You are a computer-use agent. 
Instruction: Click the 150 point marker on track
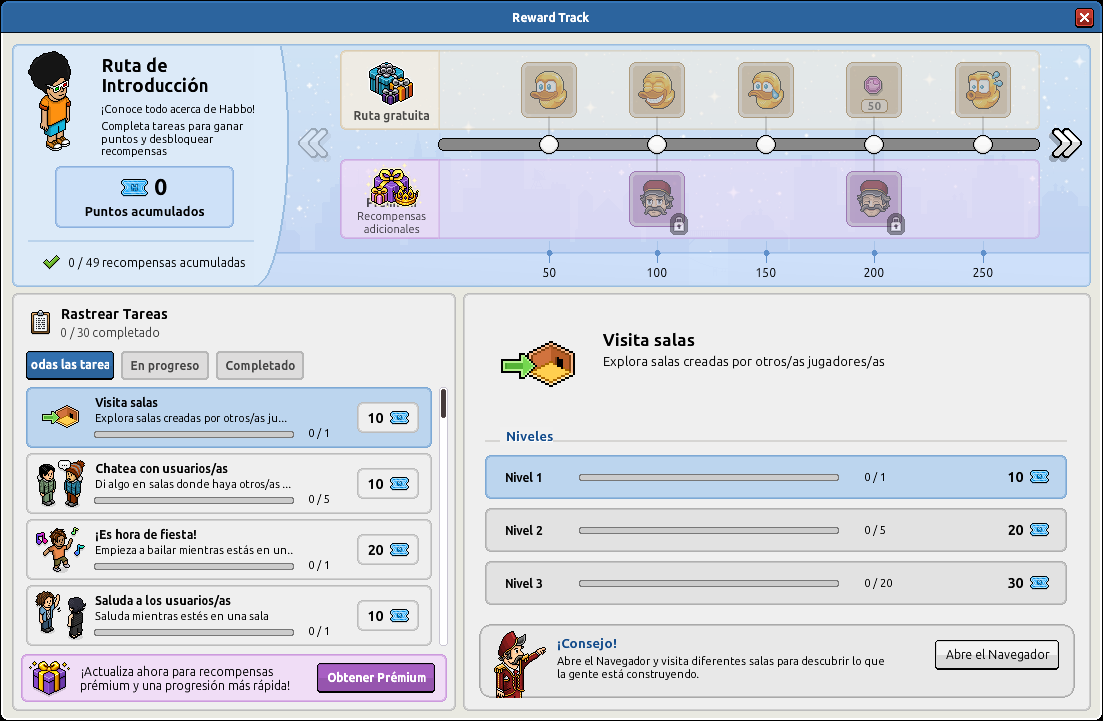[x=765, y=144]
